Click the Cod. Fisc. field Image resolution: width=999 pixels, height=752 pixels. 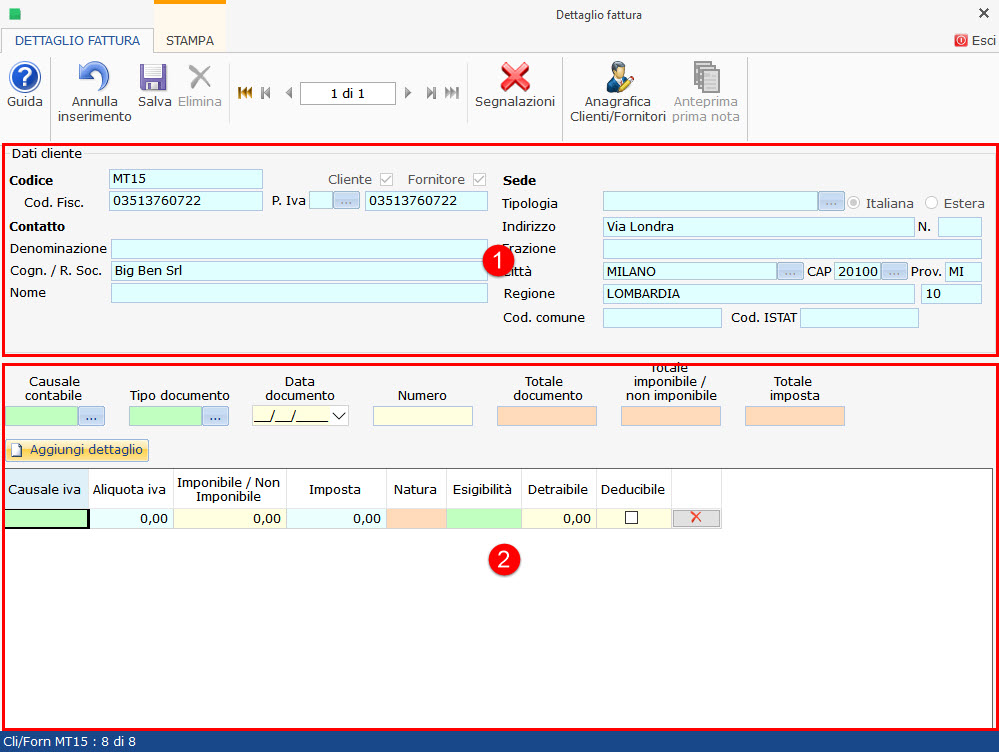185,201
